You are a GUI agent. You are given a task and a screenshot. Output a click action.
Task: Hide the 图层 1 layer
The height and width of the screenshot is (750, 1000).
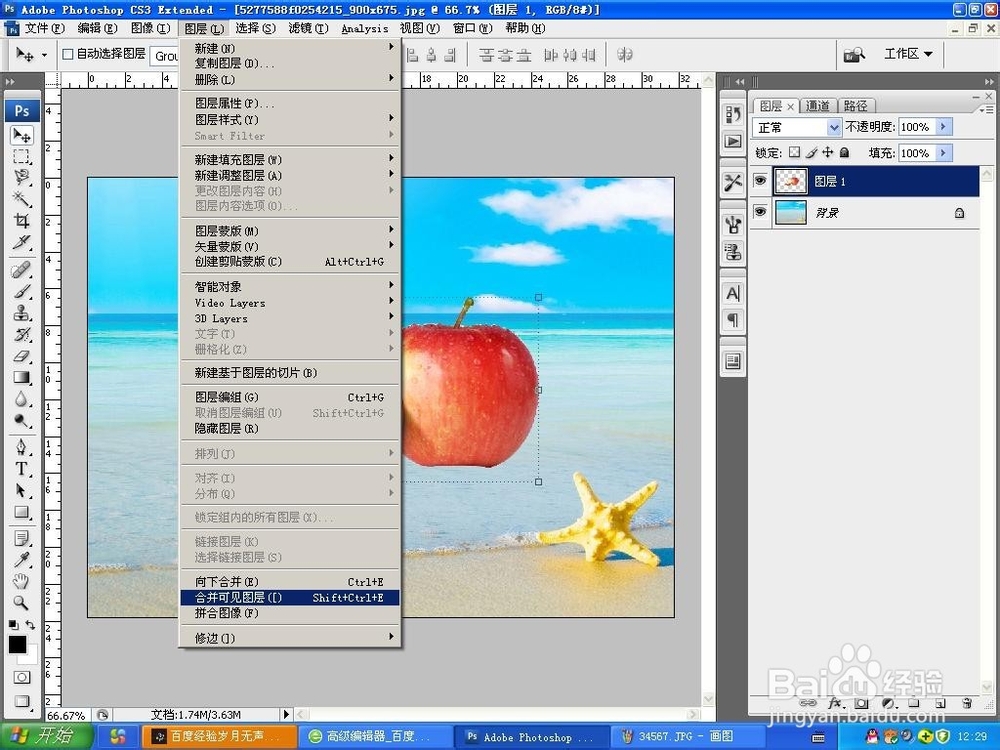pos(761,181)
